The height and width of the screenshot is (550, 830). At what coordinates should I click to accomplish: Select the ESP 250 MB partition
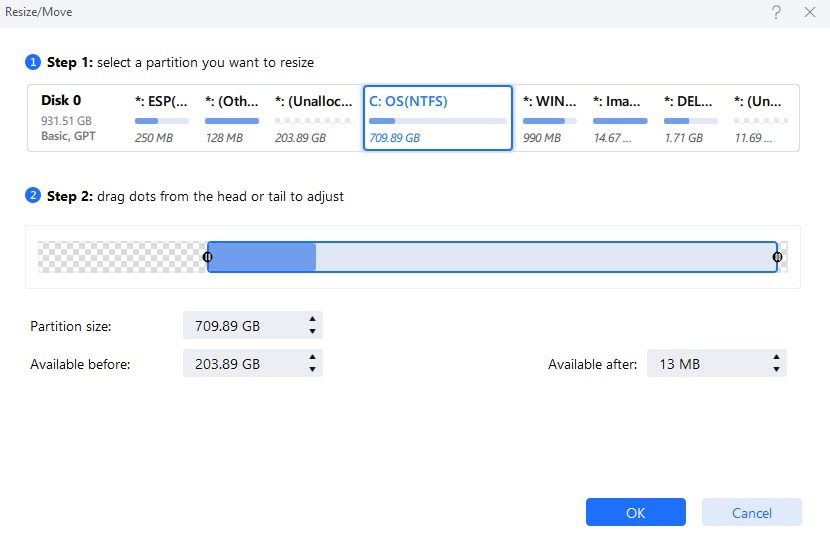[x=161, y=119]
